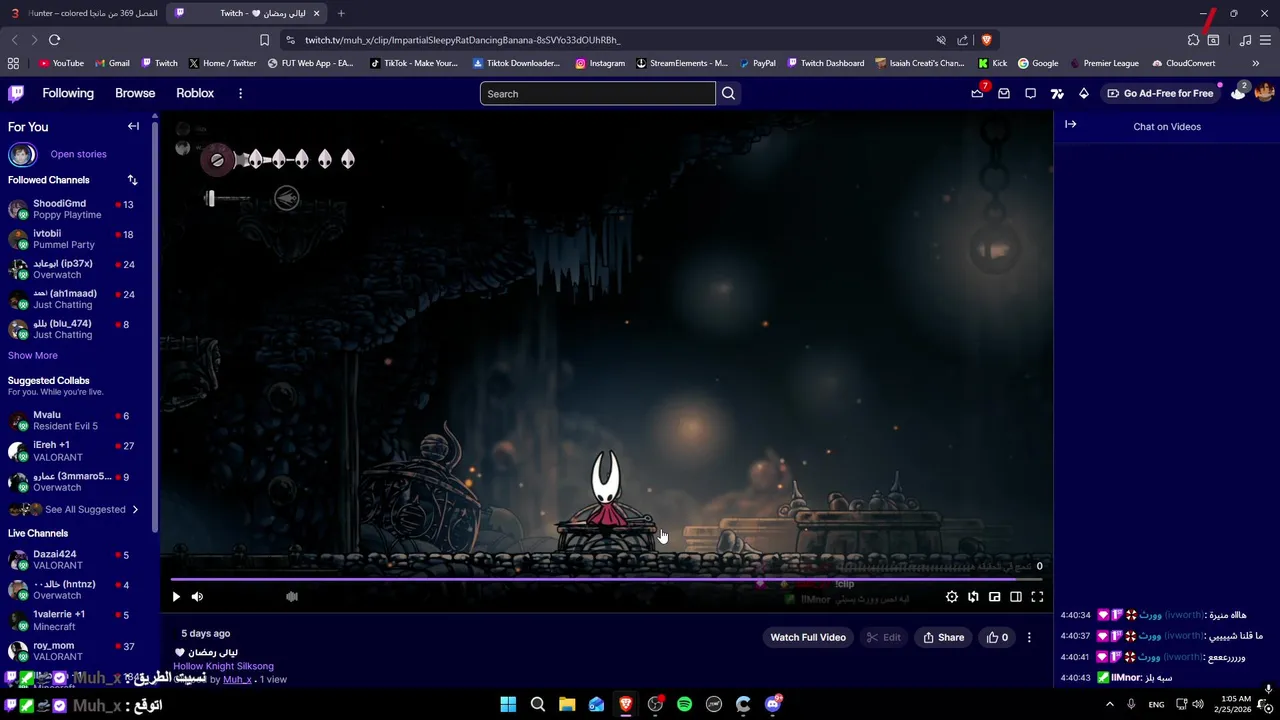
Task: Open the Roblox tab in Twitch nav
Action: pyautogui.click(x=195, y=93)
